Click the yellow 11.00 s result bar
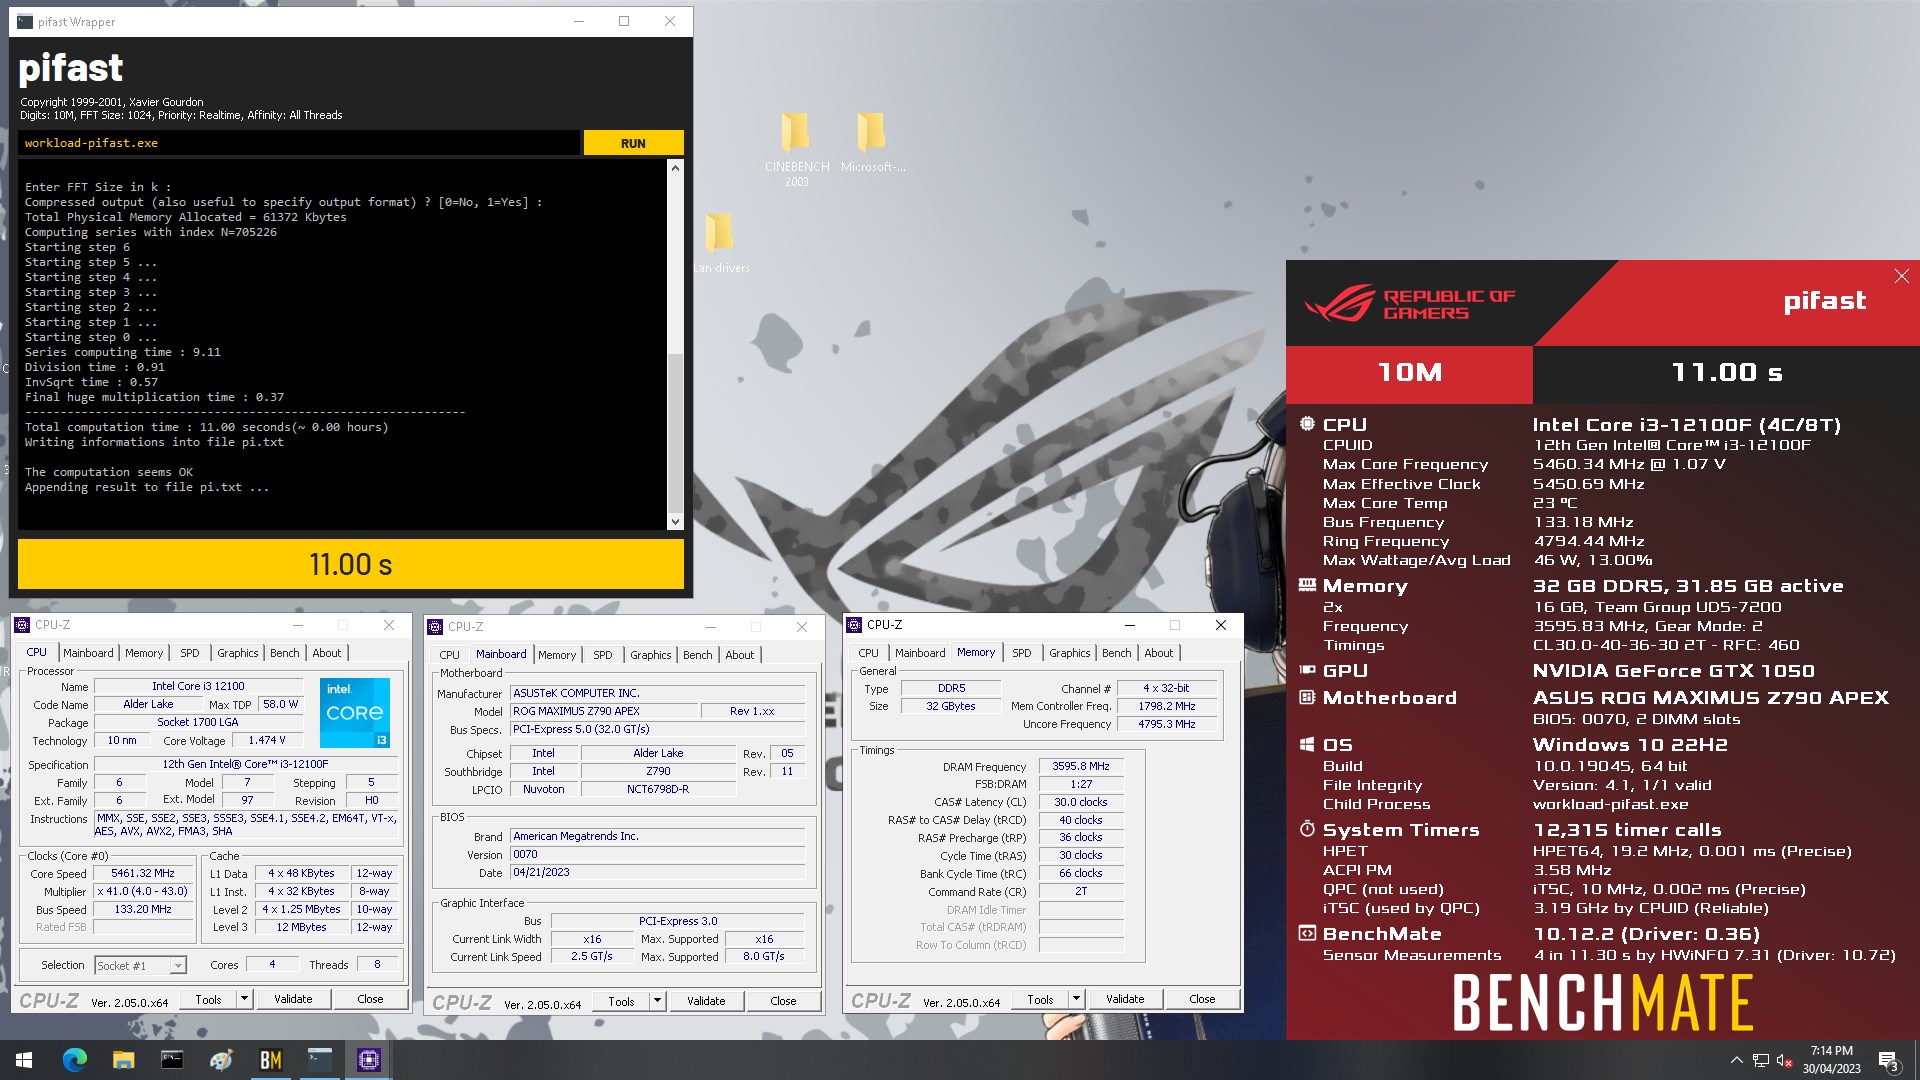 click(x=351, y=564)
